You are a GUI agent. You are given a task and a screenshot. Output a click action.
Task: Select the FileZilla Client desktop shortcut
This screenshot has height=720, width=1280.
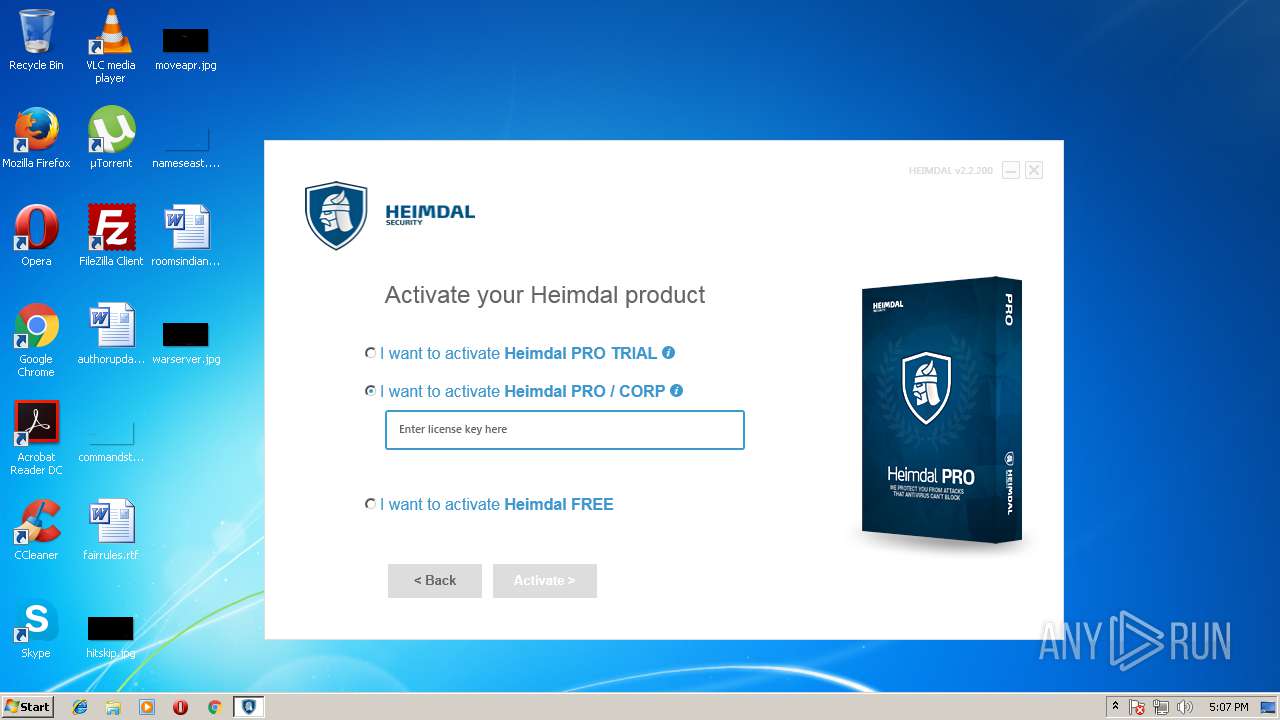coord(110,236)
